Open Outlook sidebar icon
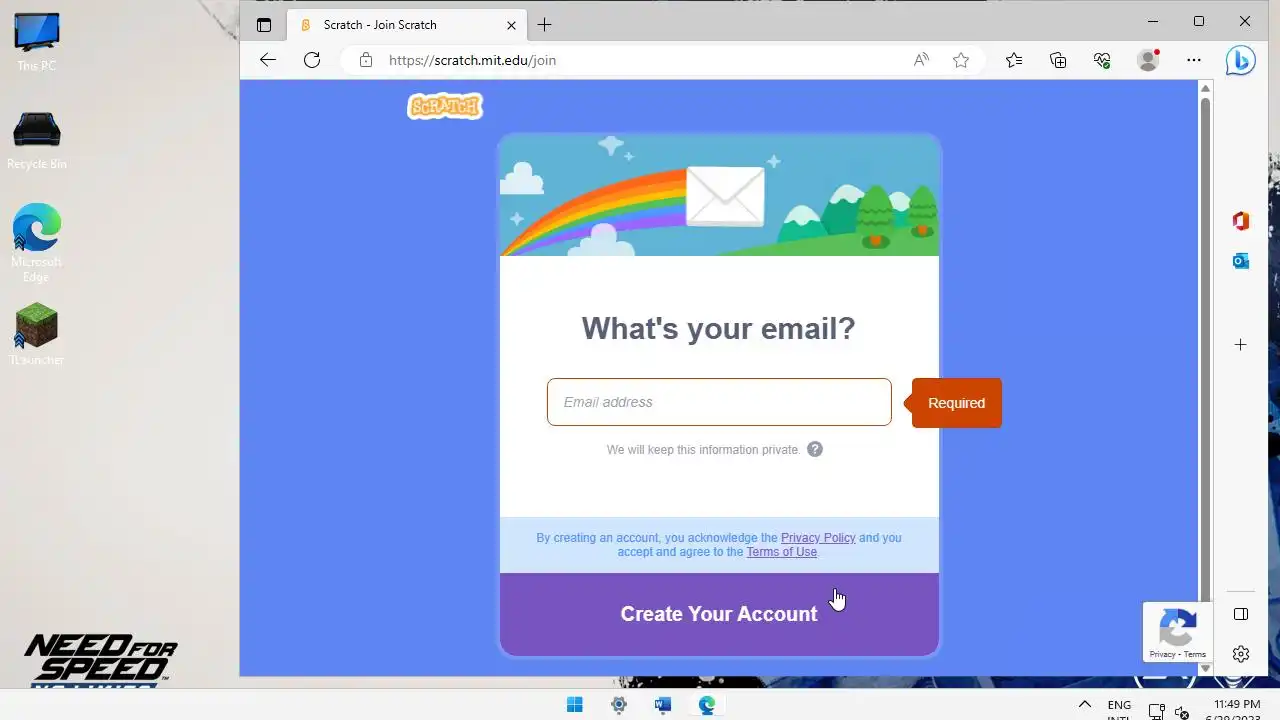The width and height of the screenshot is (1280, 720). (x=1241, y=261)
